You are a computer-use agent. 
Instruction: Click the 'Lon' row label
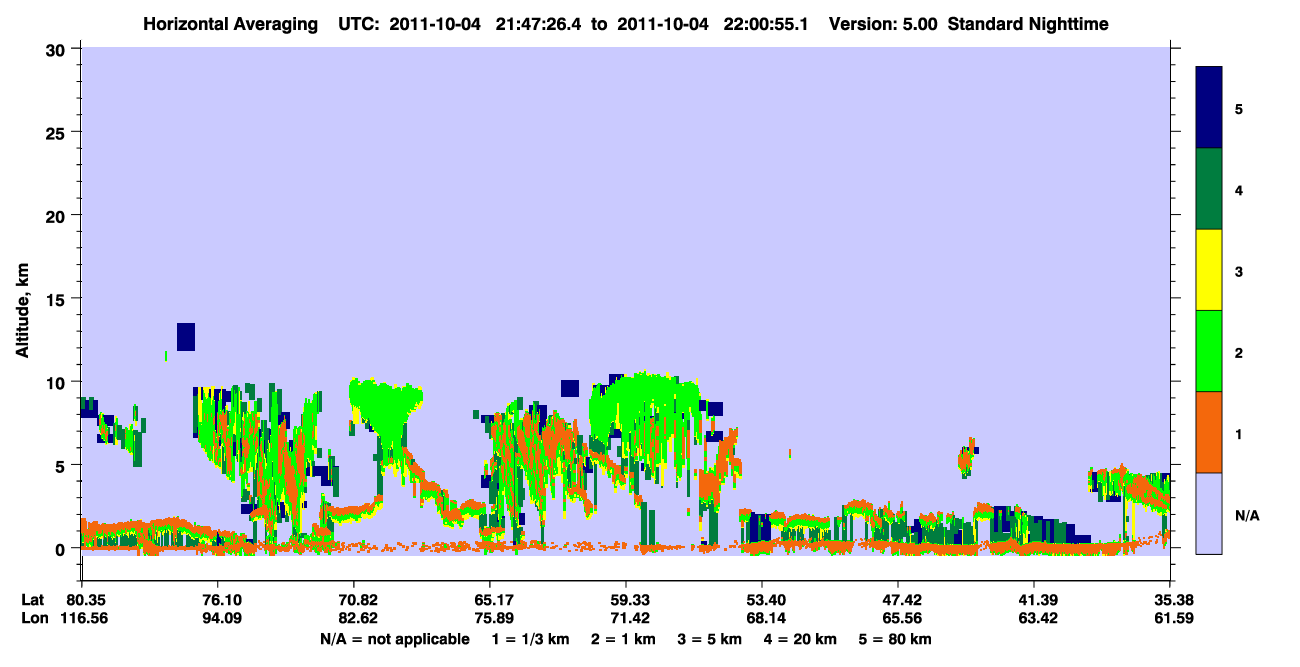click(x=33, y=618)
